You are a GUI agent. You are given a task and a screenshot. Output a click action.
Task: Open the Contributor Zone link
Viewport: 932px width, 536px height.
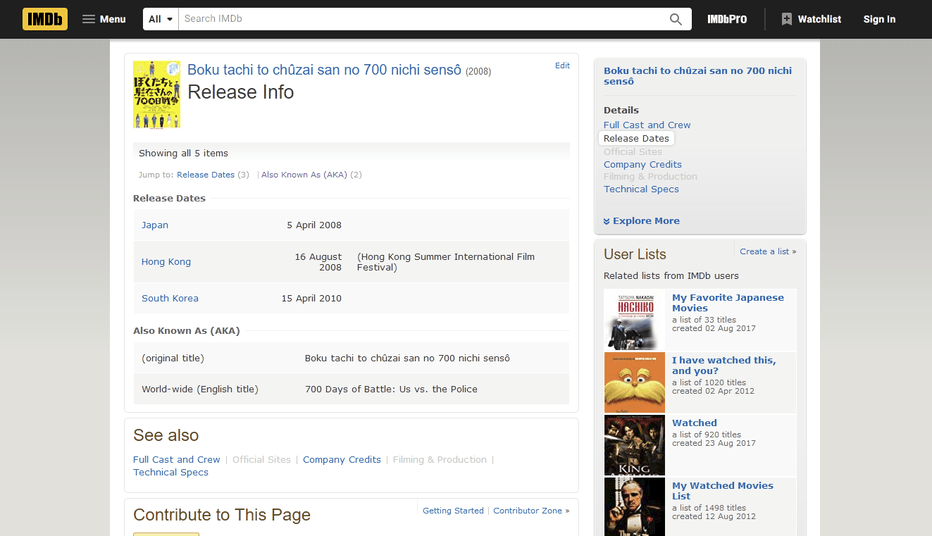pyautogui.click(x=528, y=510)
